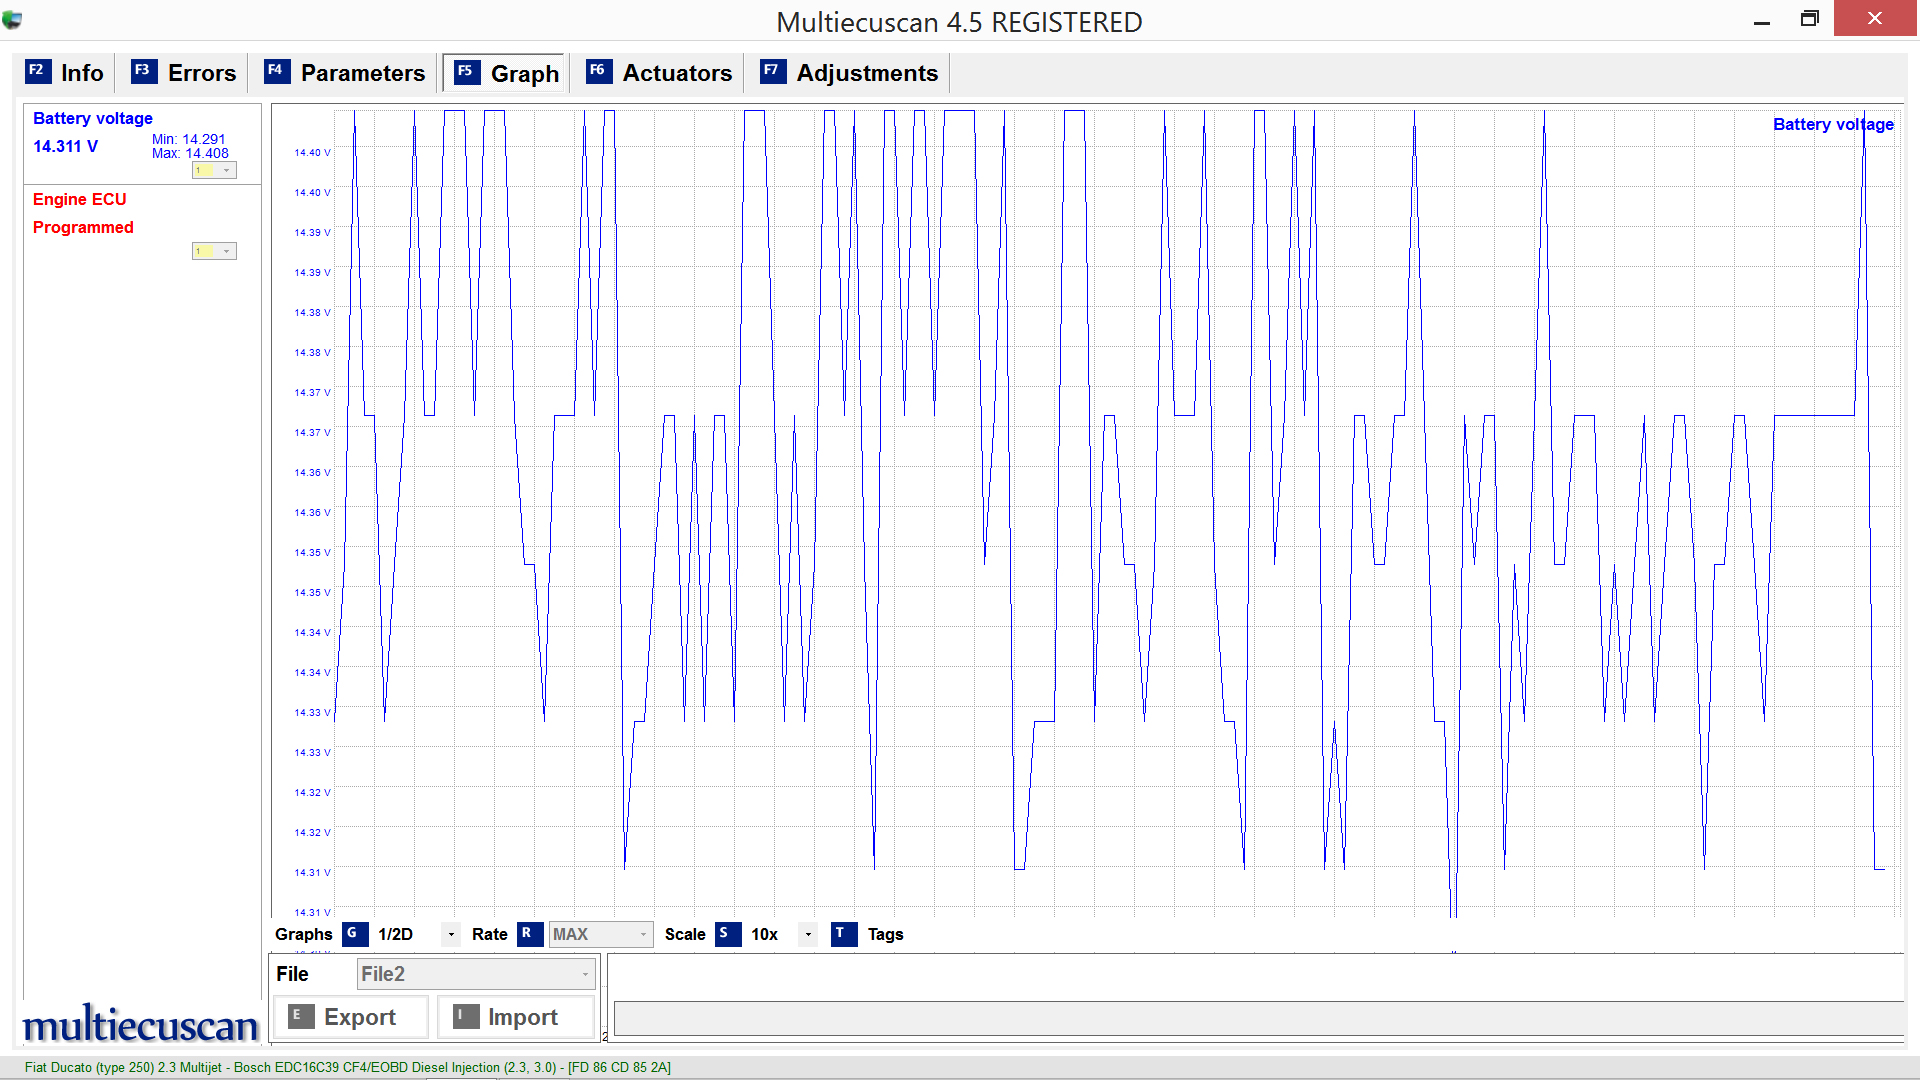Open the Rate MAX dropdown
This screenshot has height=1080, width=1920.
(600, 934)
